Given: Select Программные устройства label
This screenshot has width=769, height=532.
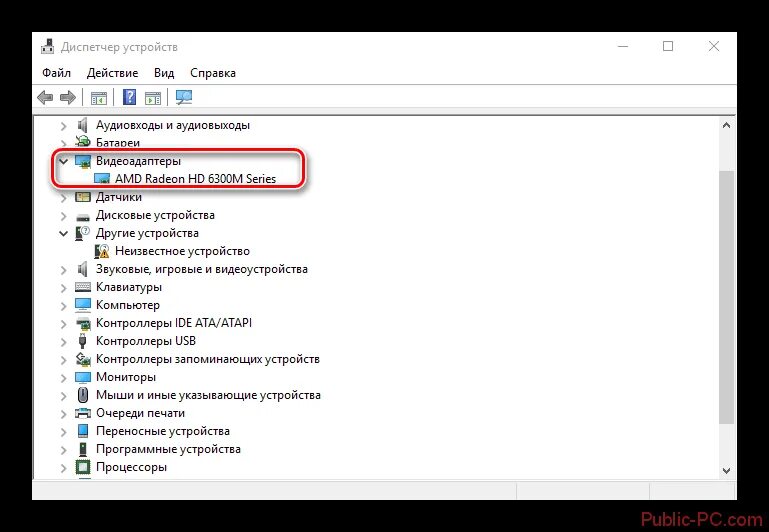Looking at the screenshot, I should click(x=168, y=449).
